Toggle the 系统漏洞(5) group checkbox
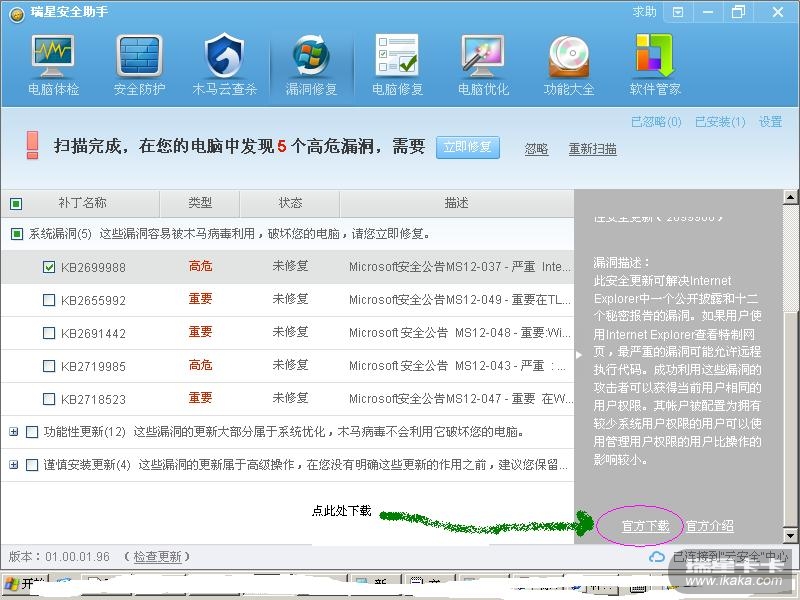Screen dimensions: 800x600 coord(17,234)
